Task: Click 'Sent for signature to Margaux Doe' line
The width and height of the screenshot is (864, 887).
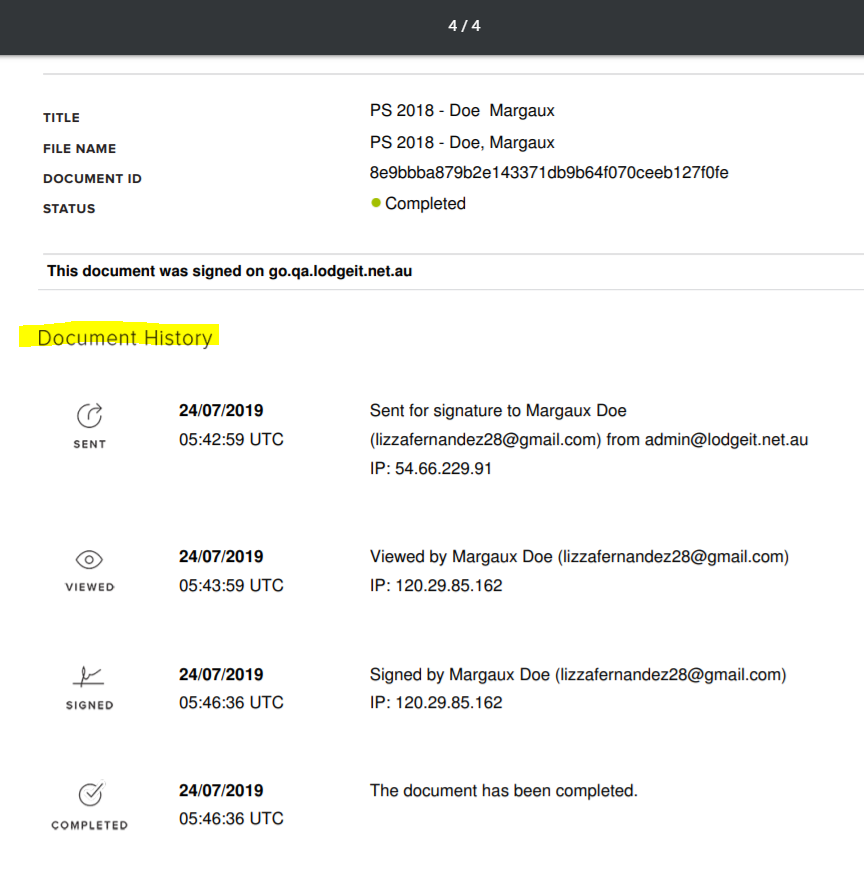Action: point(498,410)
